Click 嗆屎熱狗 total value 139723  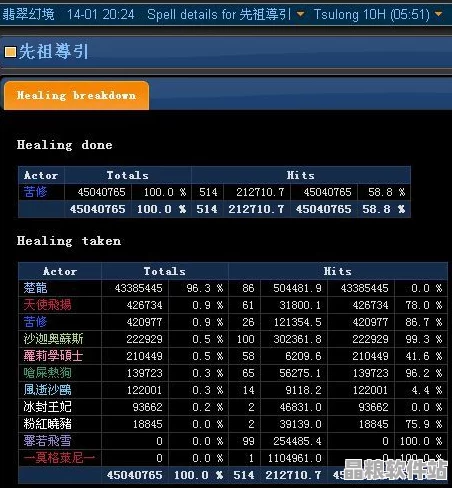144,373
